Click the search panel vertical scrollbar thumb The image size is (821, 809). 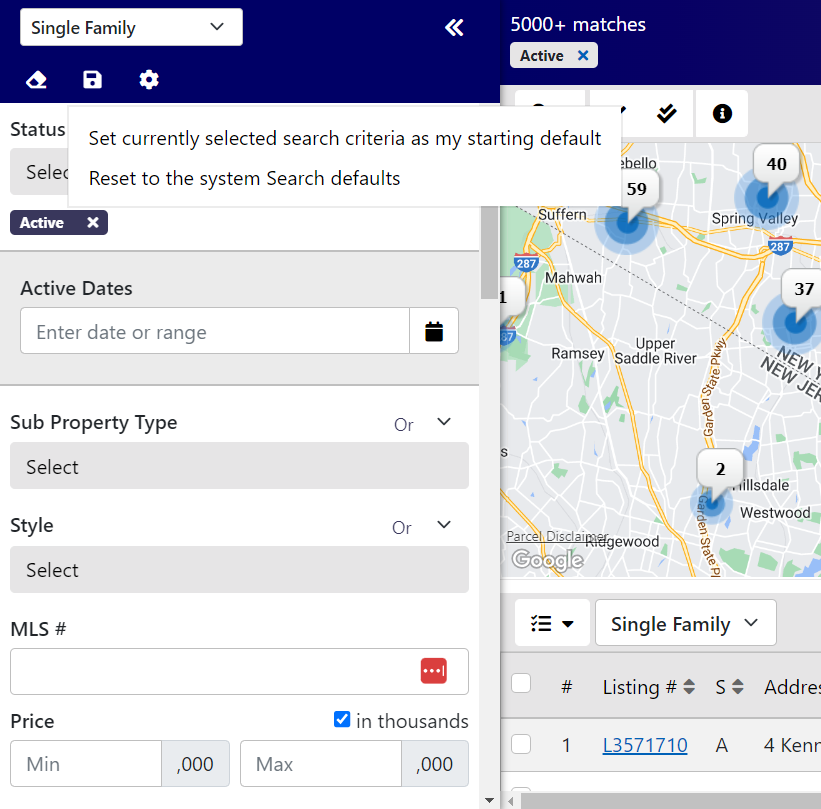[x=489, y=253]
